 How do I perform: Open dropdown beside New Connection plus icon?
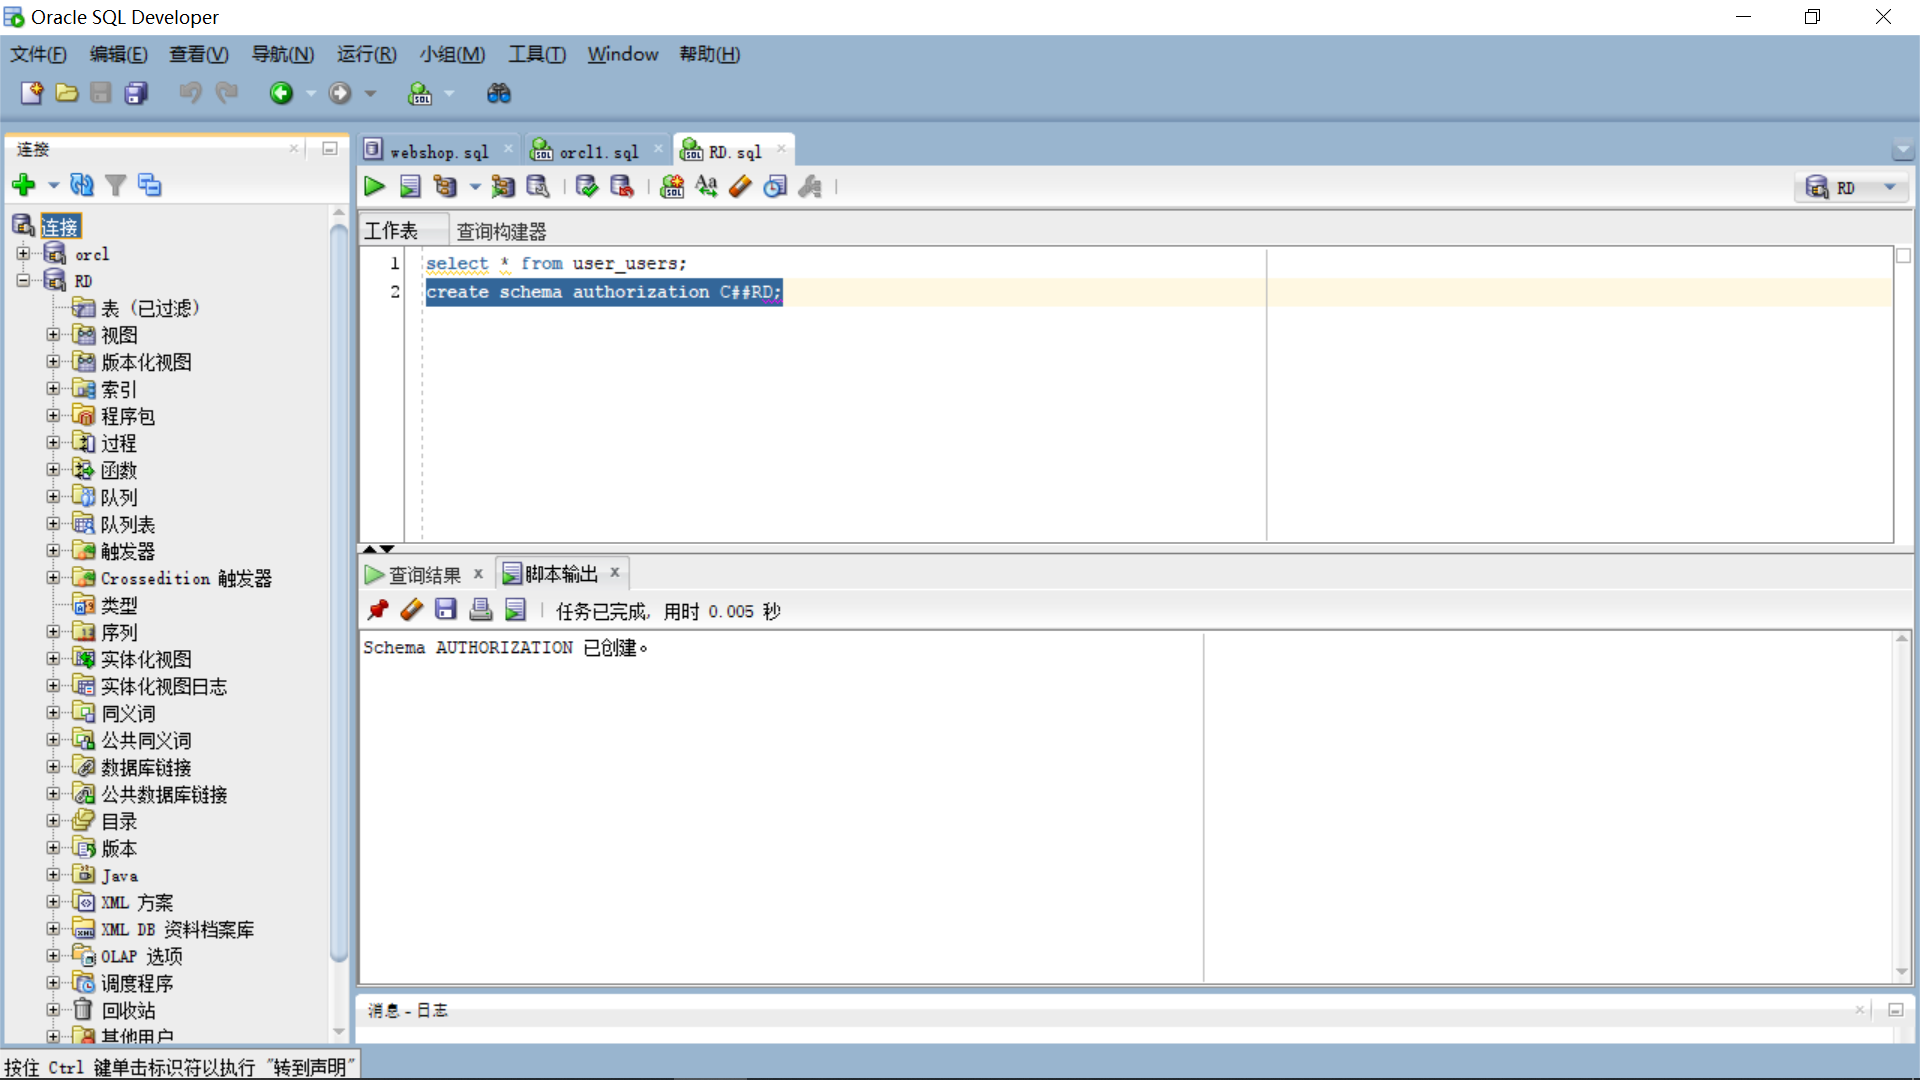click(x=53, y=185)
